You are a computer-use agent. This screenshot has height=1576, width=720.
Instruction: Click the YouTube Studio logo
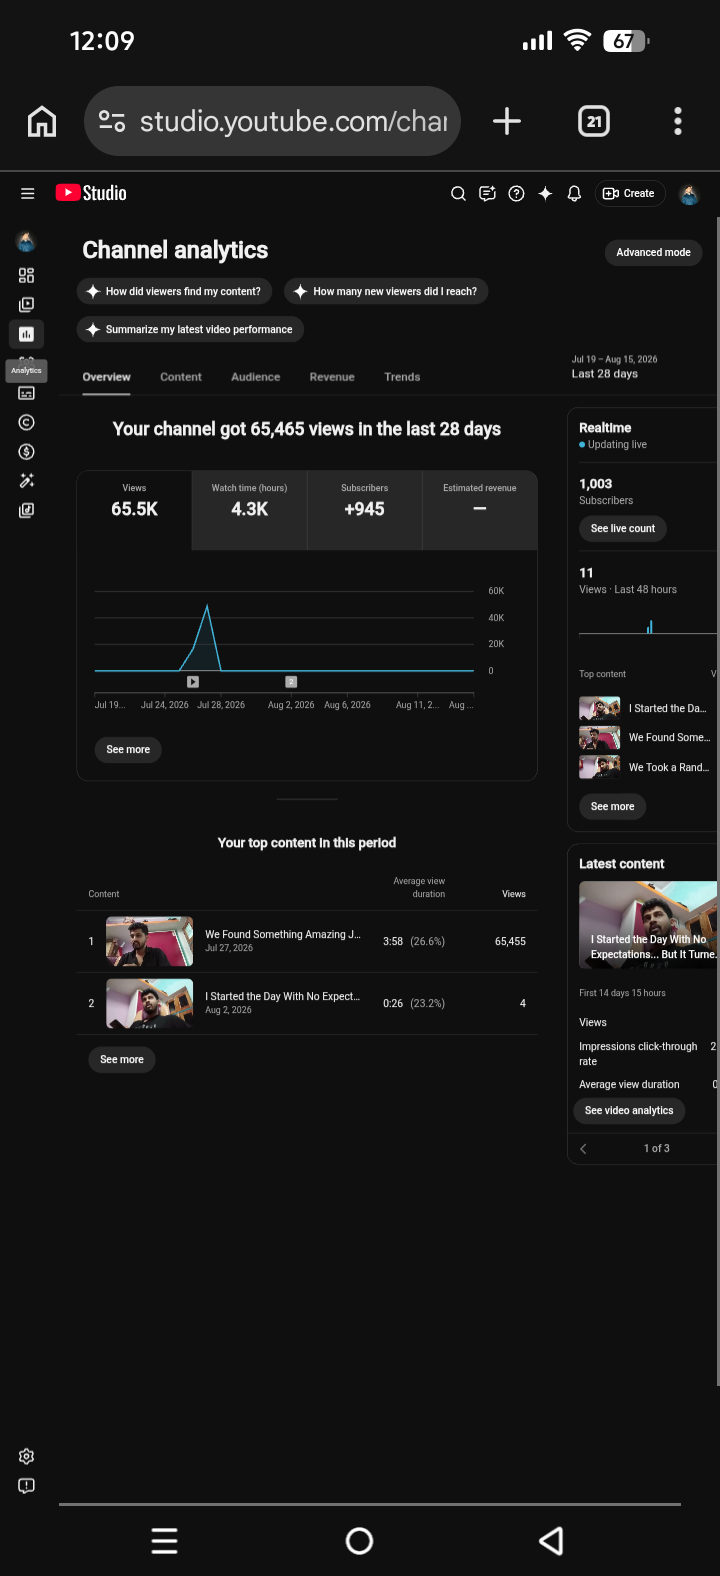pyautogui.click(x=91, y=193)
